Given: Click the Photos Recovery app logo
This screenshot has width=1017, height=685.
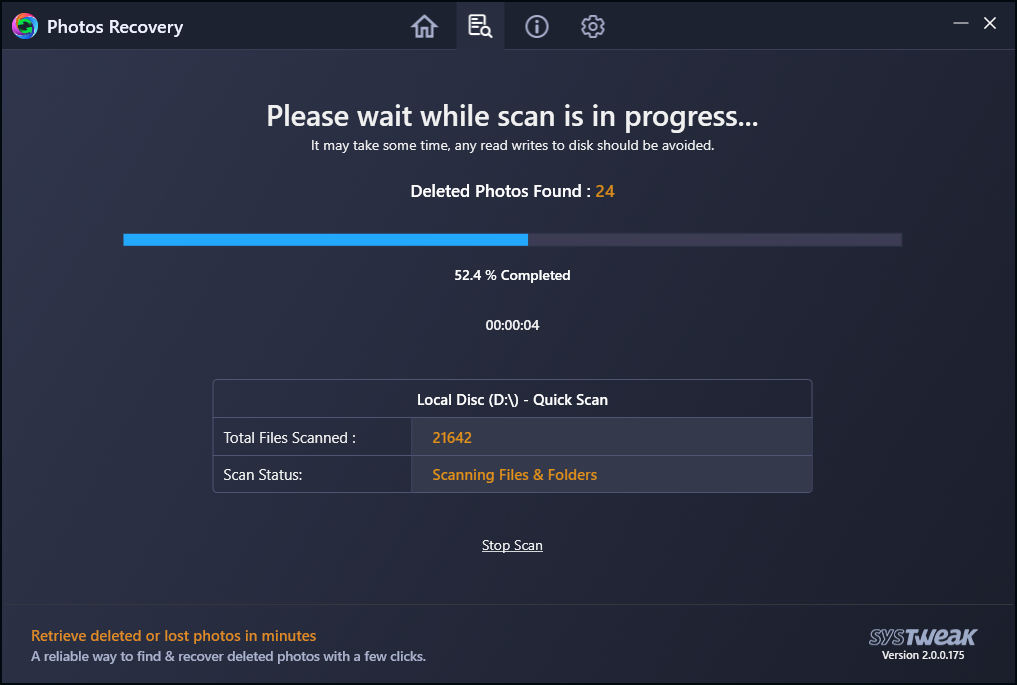Looking at the screenshot, I should coord(25,27).
